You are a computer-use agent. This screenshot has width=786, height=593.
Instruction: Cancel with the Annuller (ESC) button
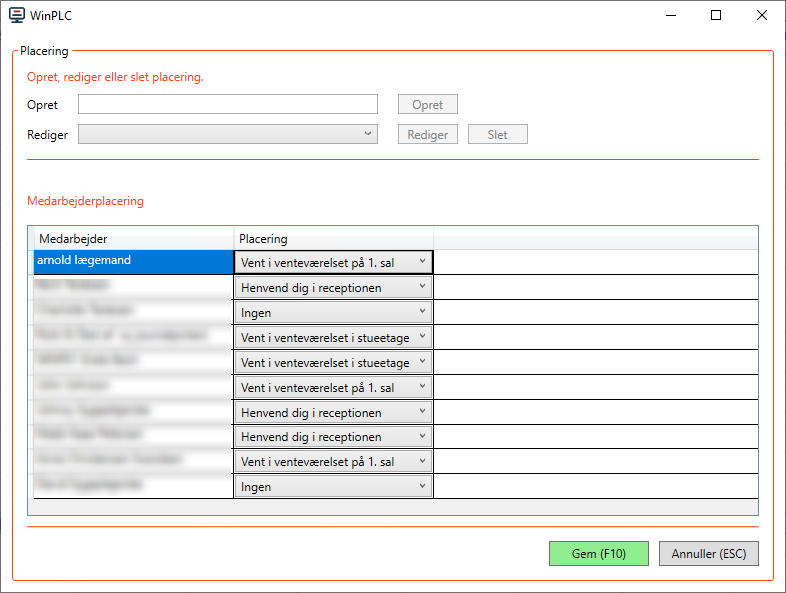(x=709, y=553)
